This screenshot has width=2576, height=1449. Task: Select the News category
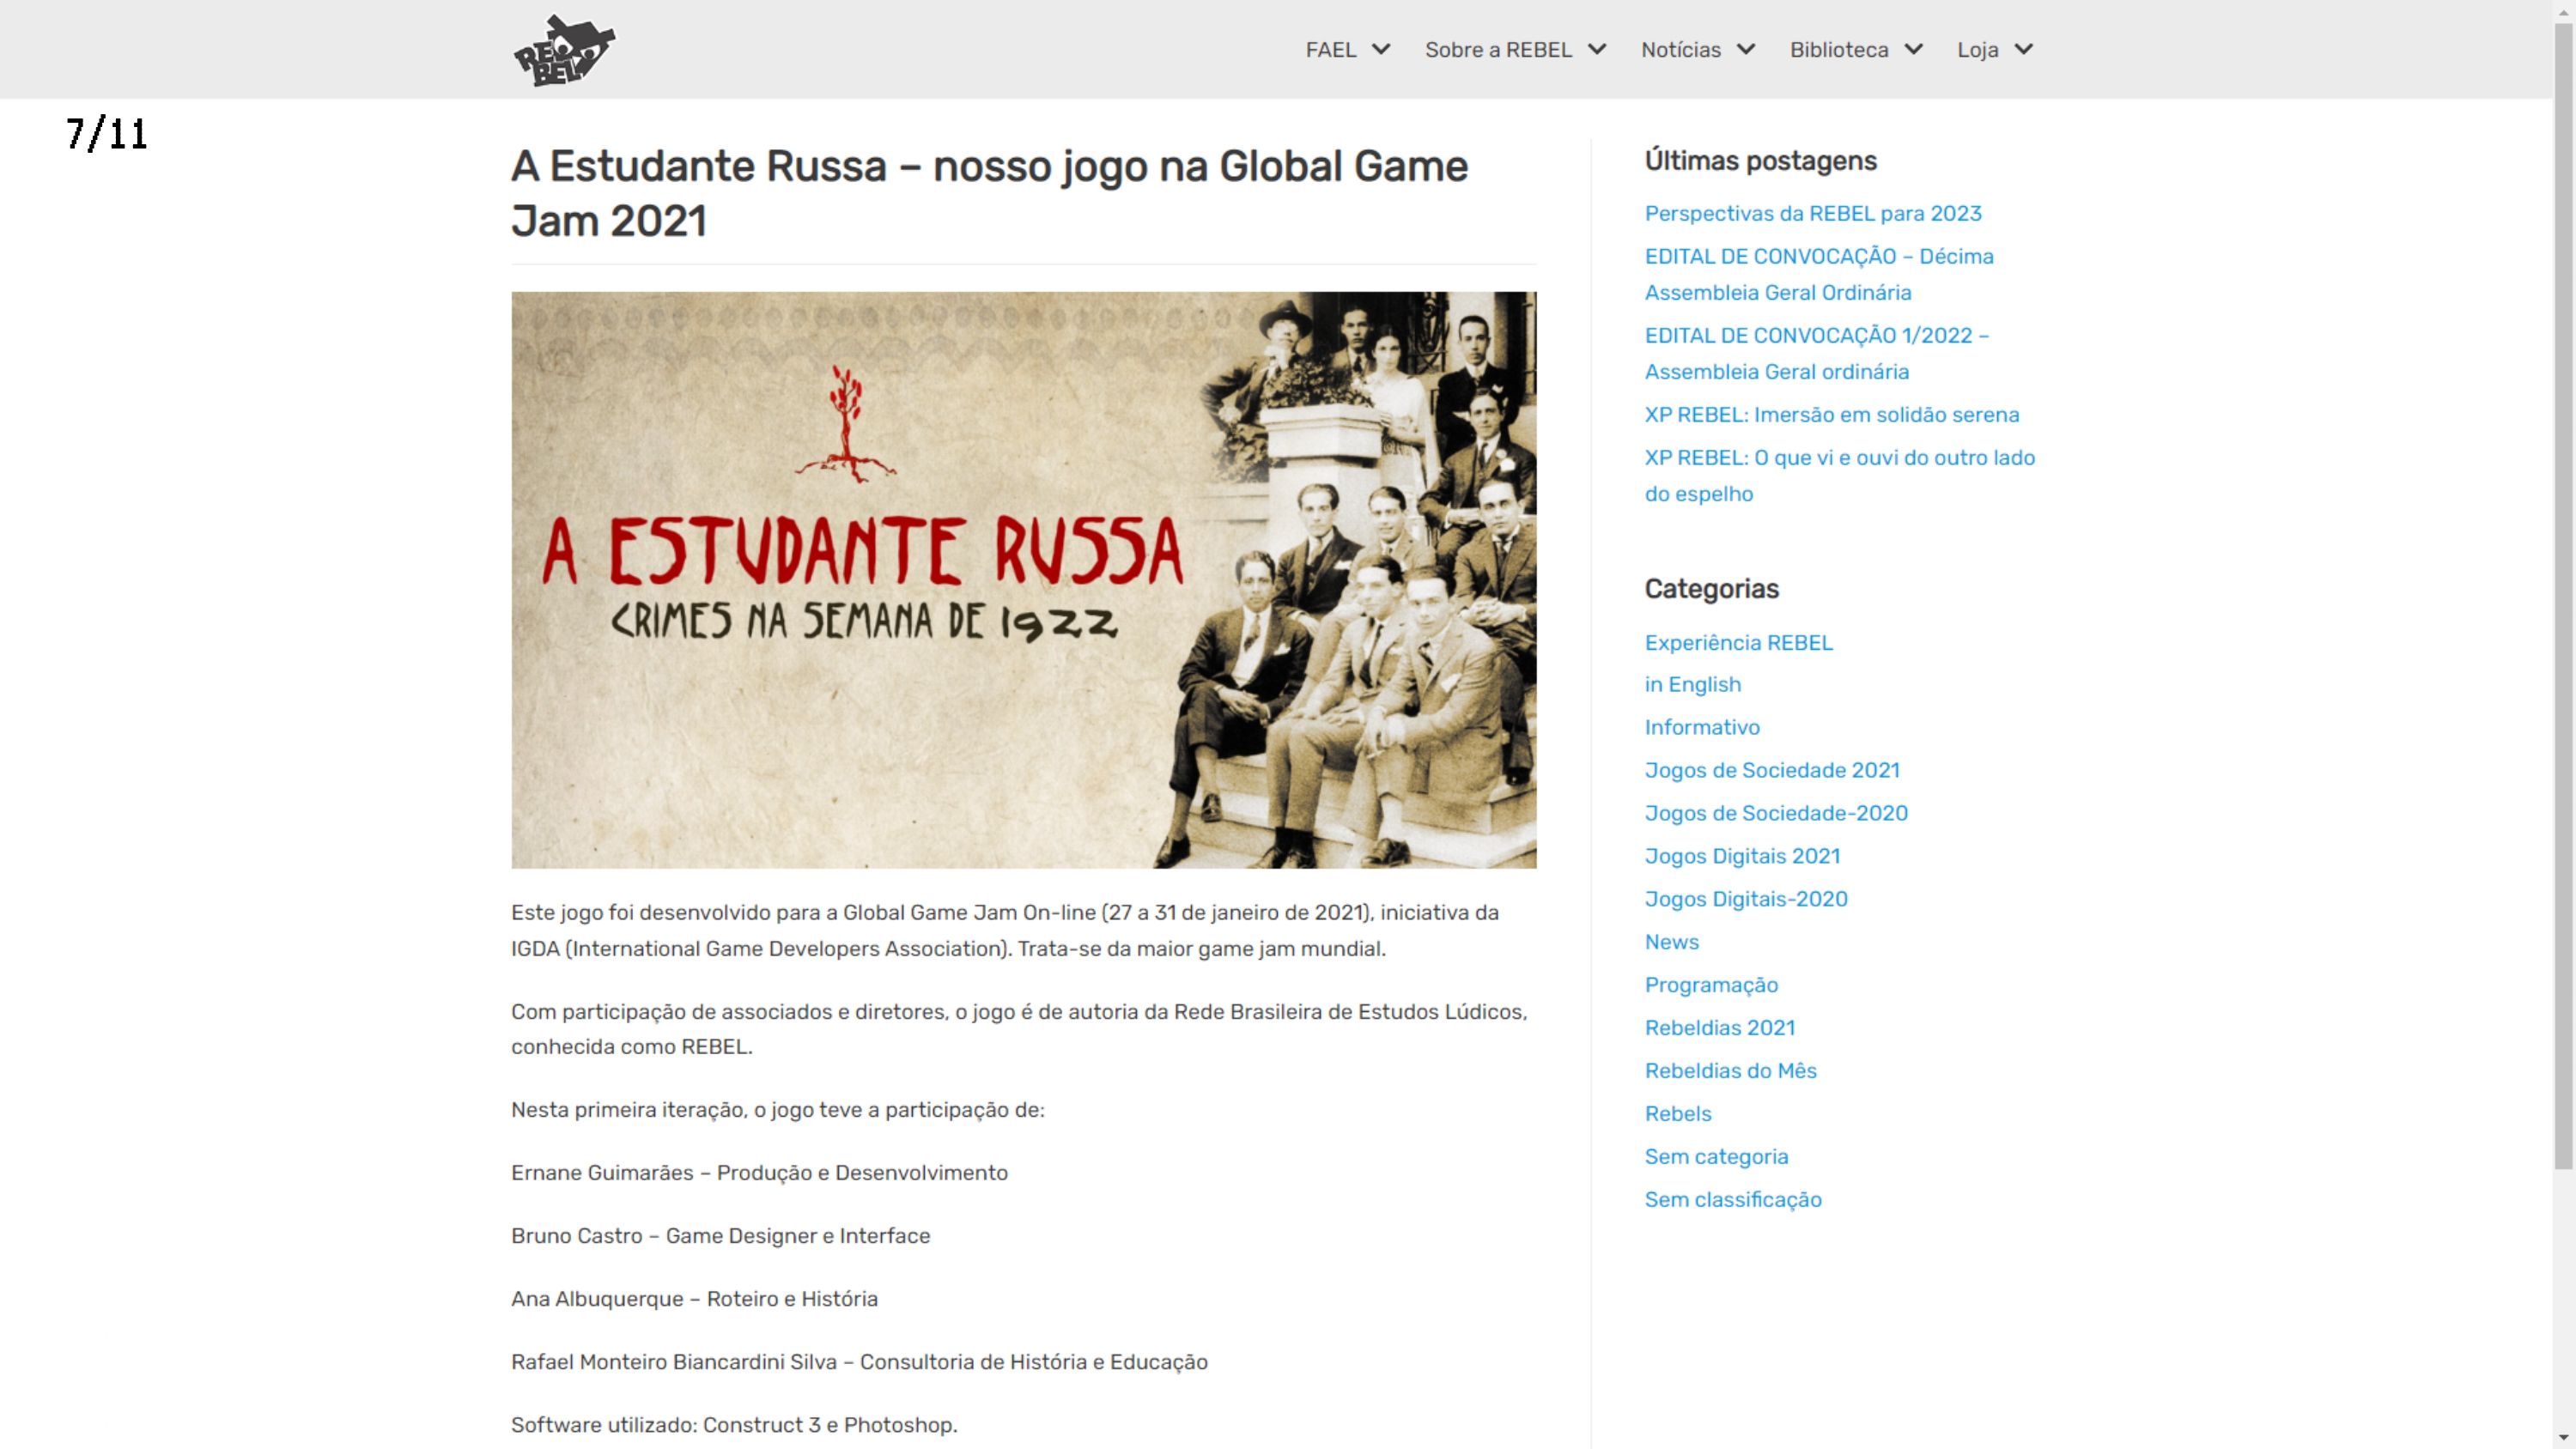[1672, 942]
